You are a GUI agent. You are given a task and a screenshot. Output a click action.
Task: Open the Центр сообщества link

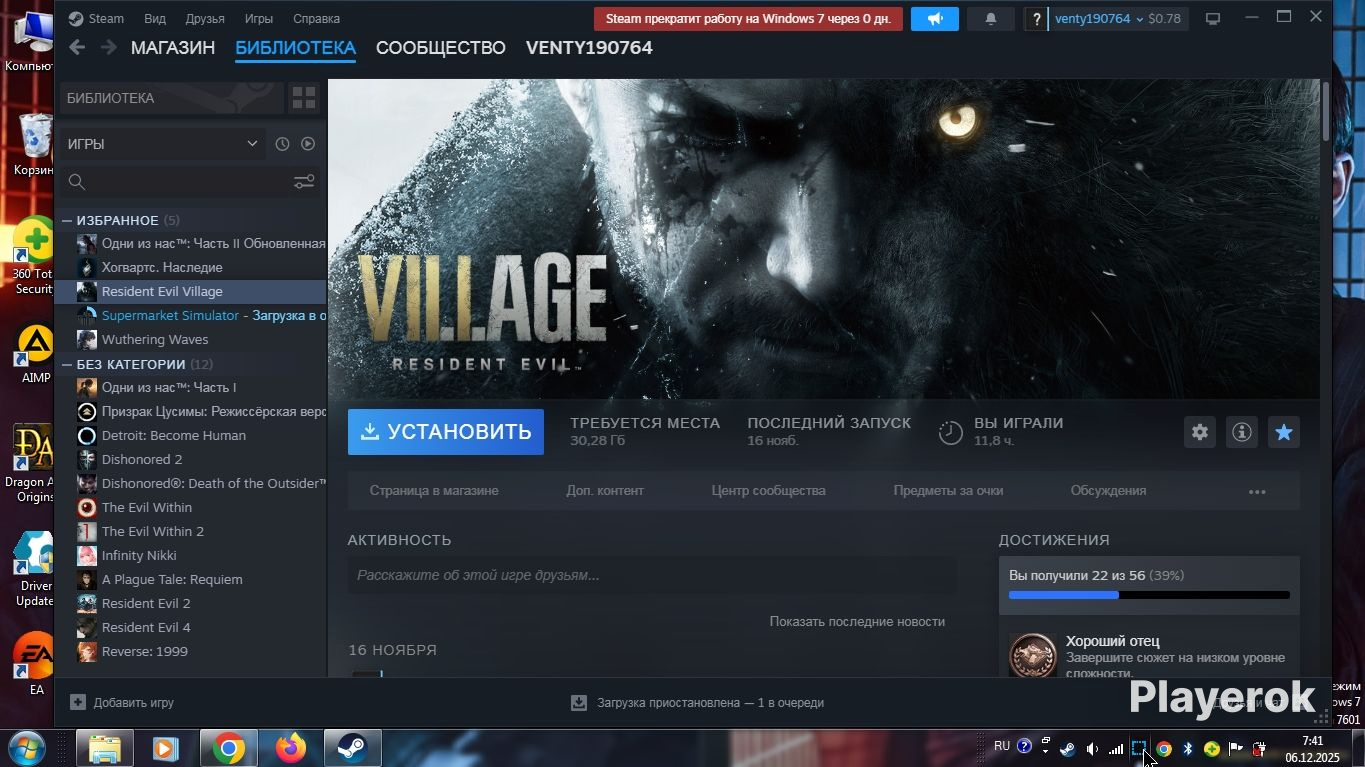pyautogui.click(x=769, y=491)
